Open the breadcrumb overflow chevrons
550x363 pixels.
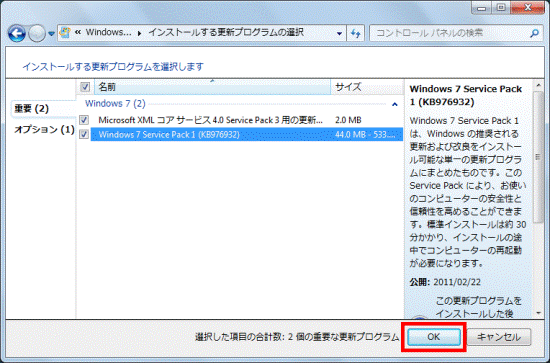tap(78, 33)
